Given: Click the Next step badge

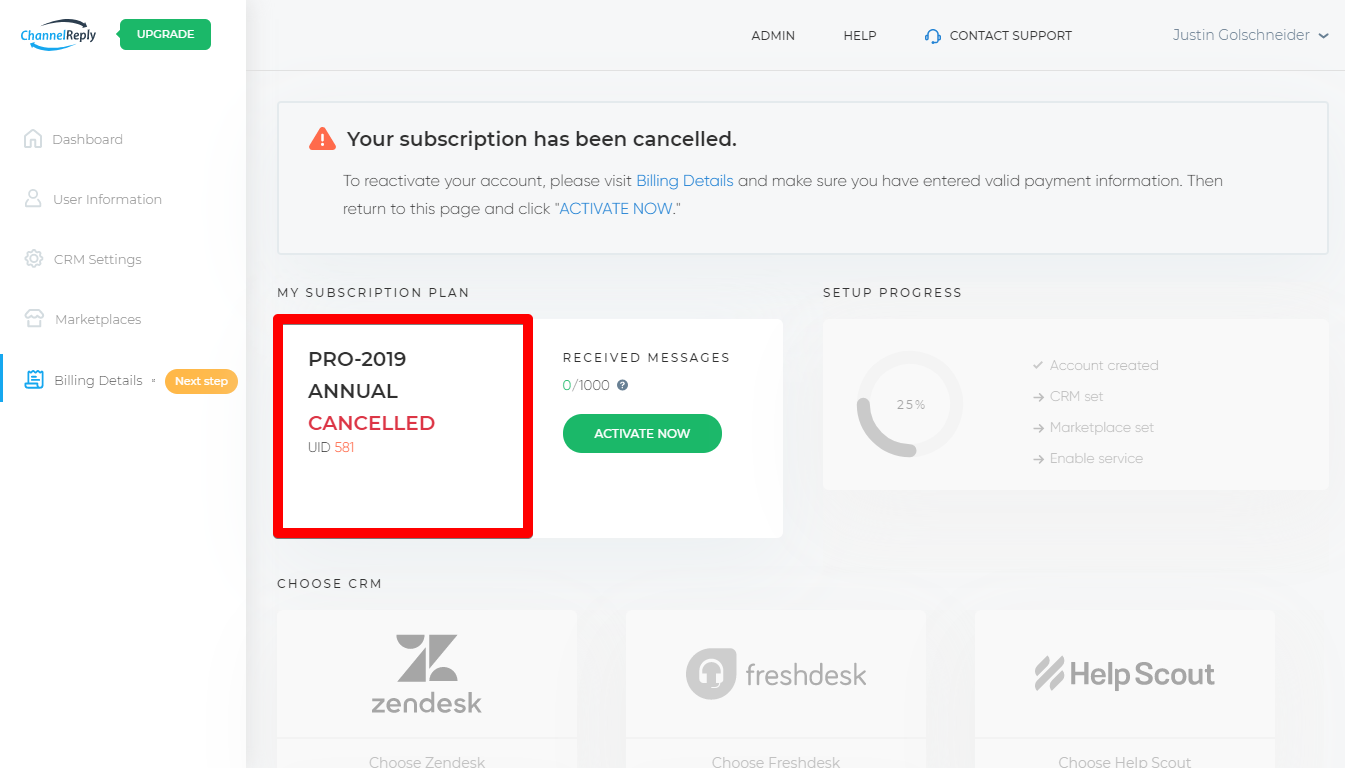Looking at the screenshot, I should pyautogui.click(x=201, y=381).
